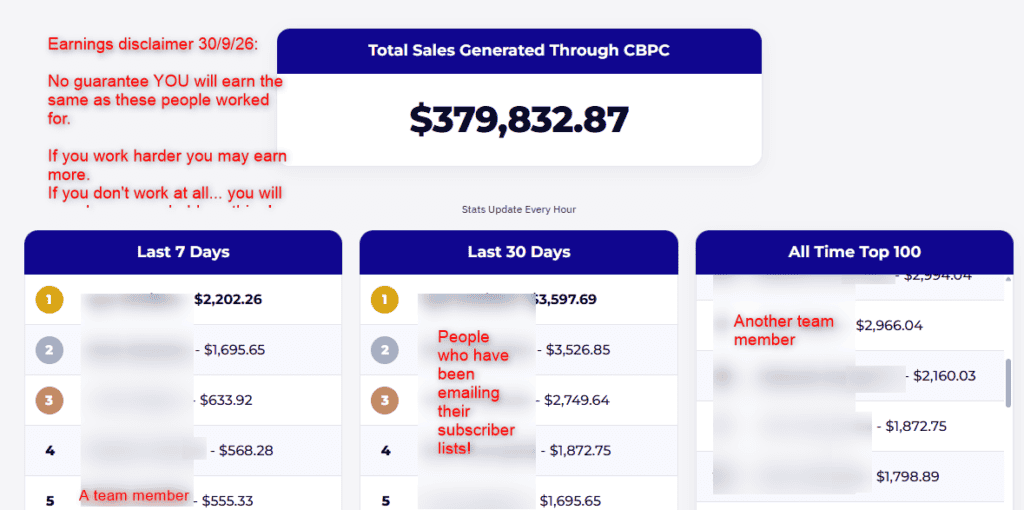Click the $1,798.89 amount in All Time list

click(908, 477)
